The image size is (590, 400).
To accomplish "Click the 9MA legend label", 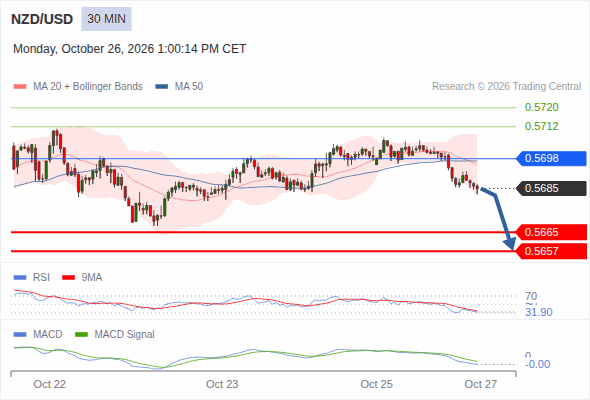I will coord(92,278).
